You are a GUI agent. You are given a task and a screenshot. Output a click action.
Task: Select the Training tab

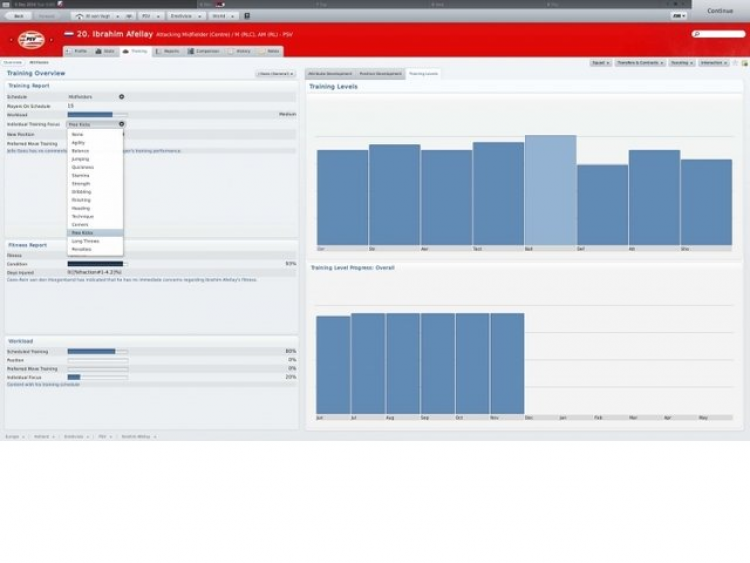tap(135, 51)
